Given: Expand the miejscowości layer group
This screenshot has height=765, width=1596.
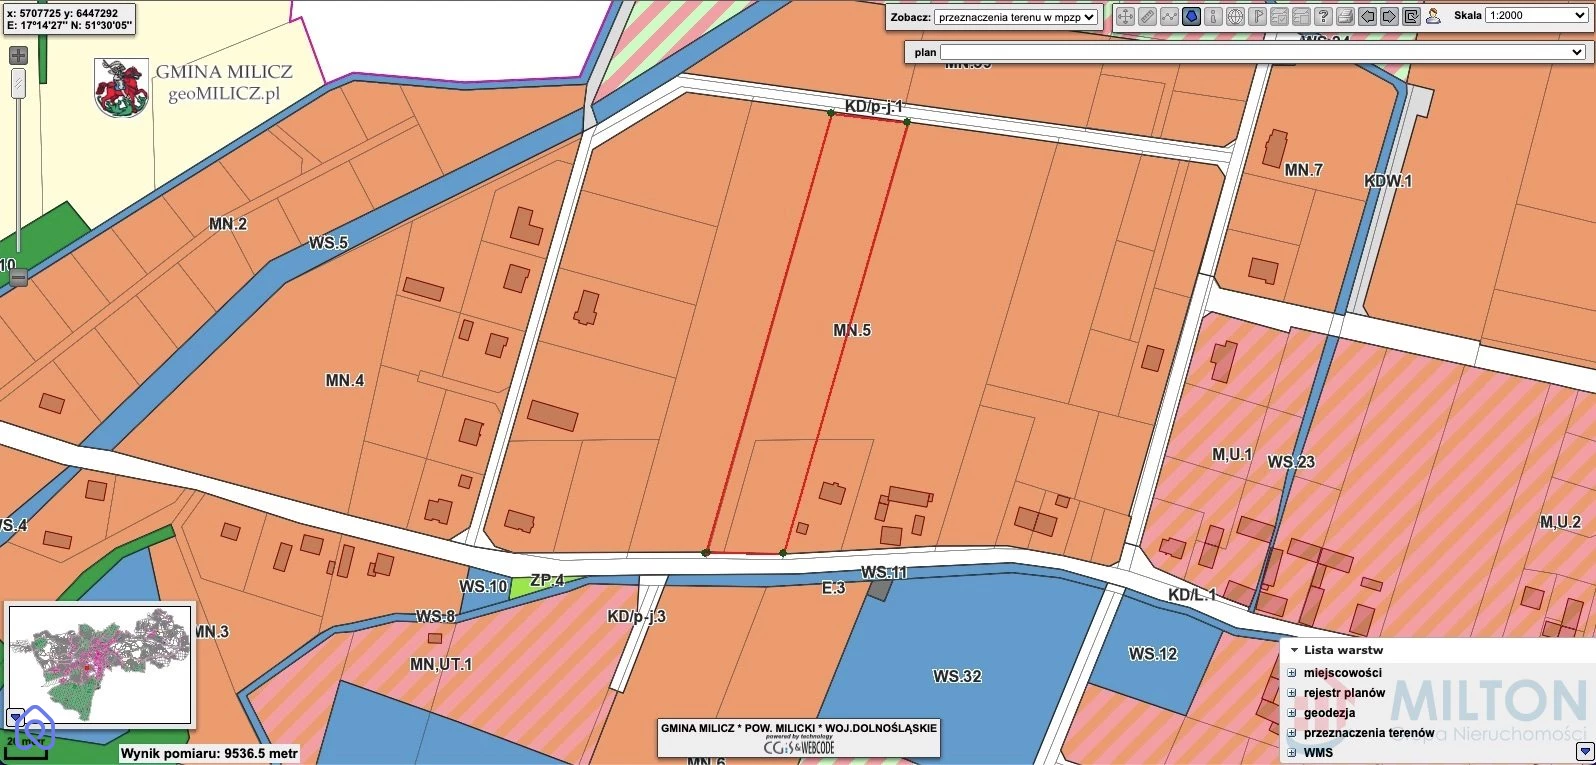Looking at the screenshot, I should click(x=1291, y=673).
